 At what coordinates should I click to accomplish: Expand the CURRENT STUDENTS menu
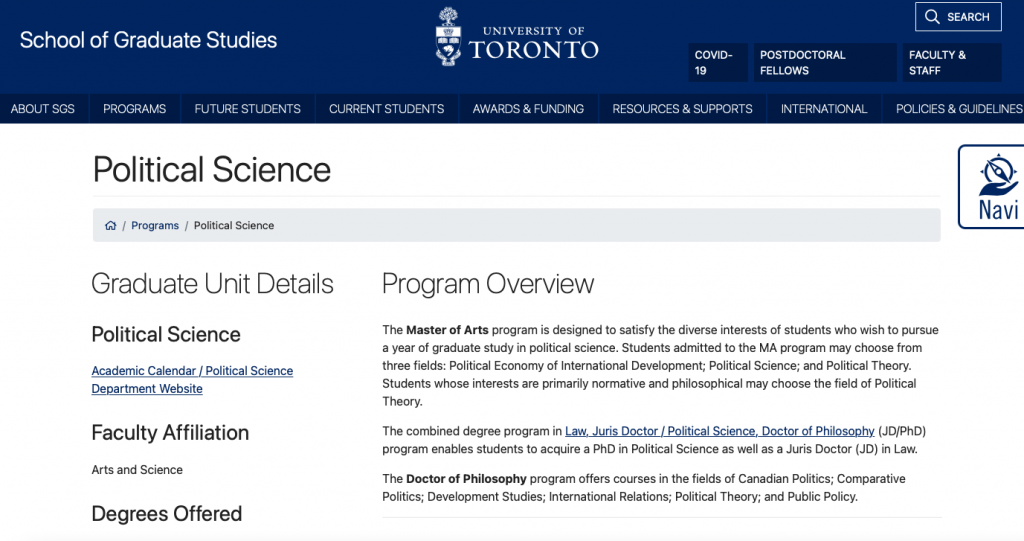[386, 109]
